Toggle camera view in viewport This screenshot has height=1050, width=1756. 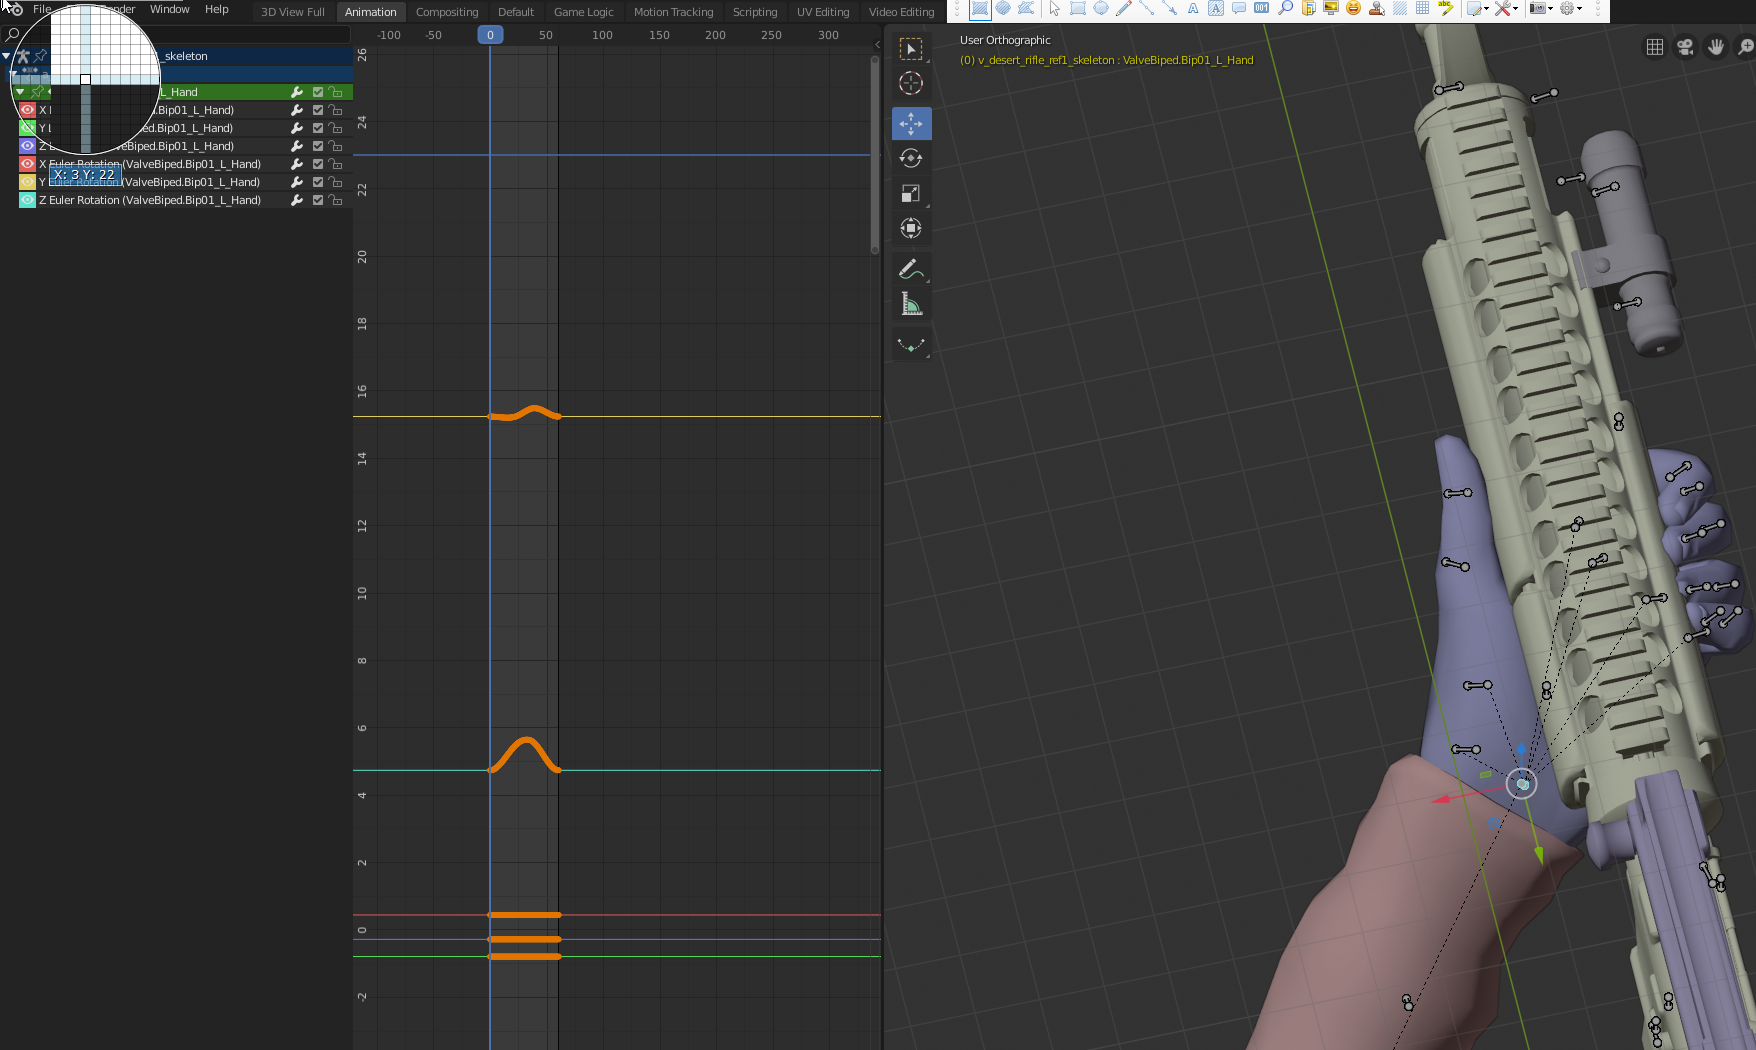[1685, 47]
